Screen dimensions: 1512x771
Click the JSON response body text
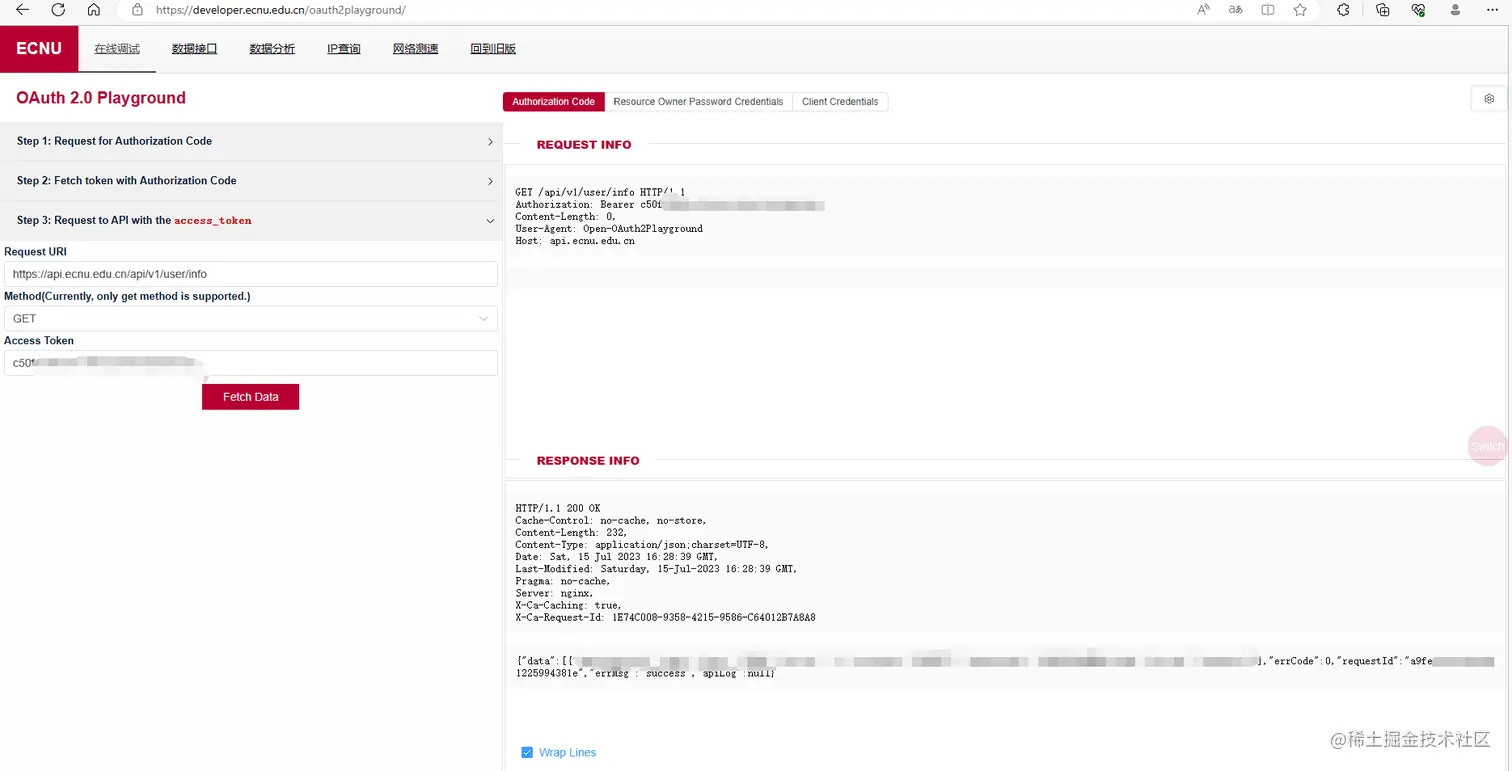[1005, 667]
